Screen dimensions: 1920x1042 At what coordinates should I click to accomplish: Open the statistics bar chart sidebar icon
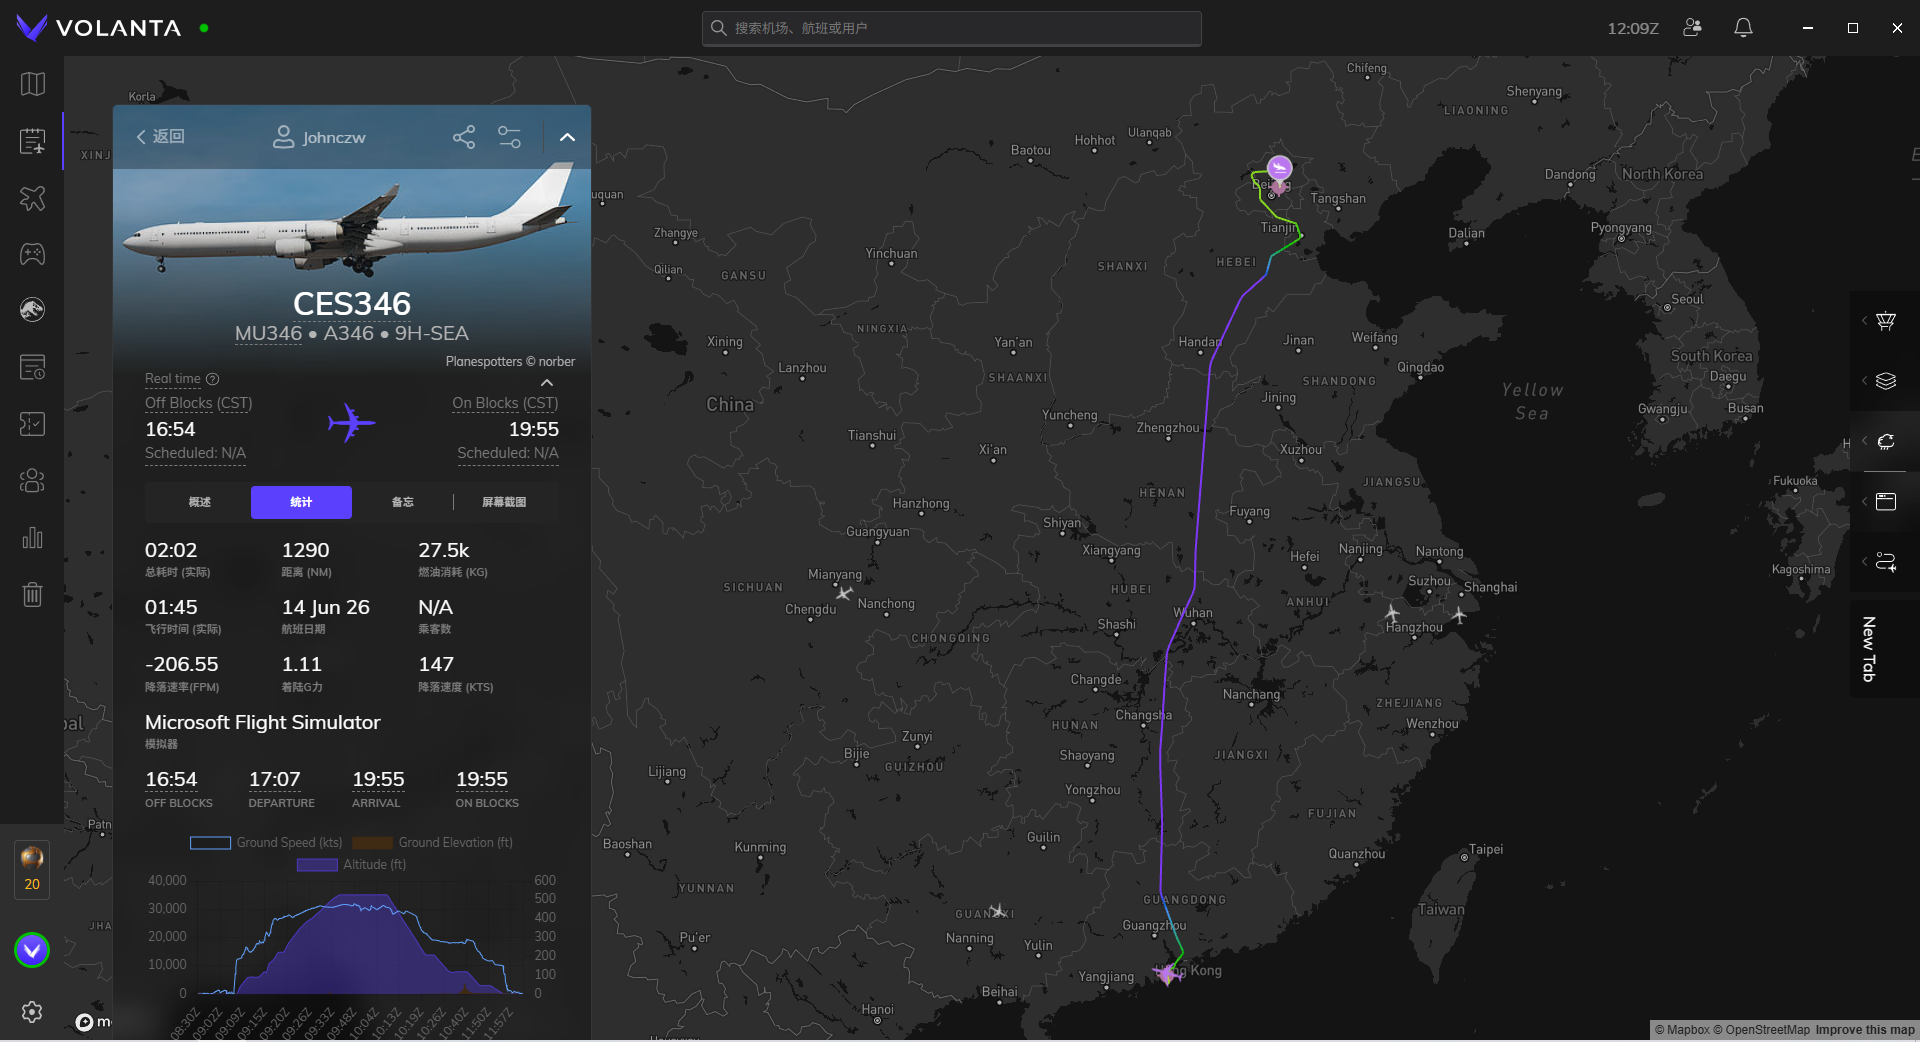pos(32,538)
